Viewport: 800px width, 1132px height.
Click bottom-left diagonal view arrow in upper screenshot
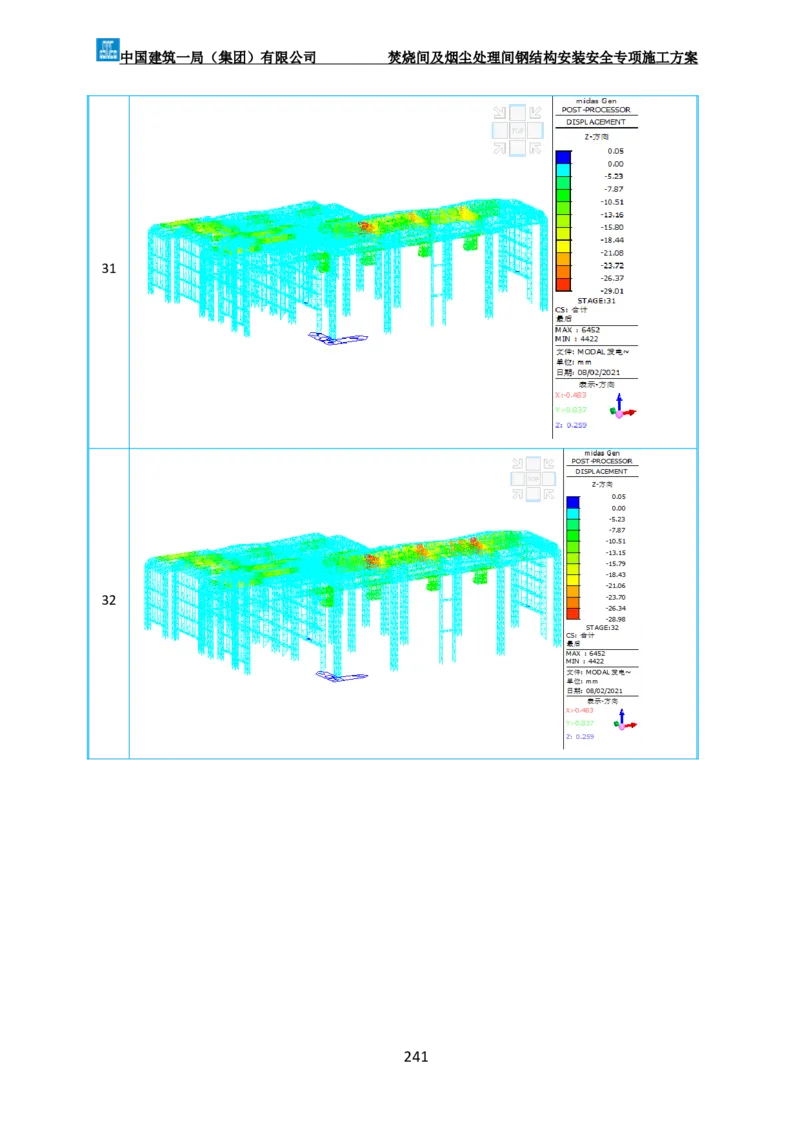pos(500,148)
